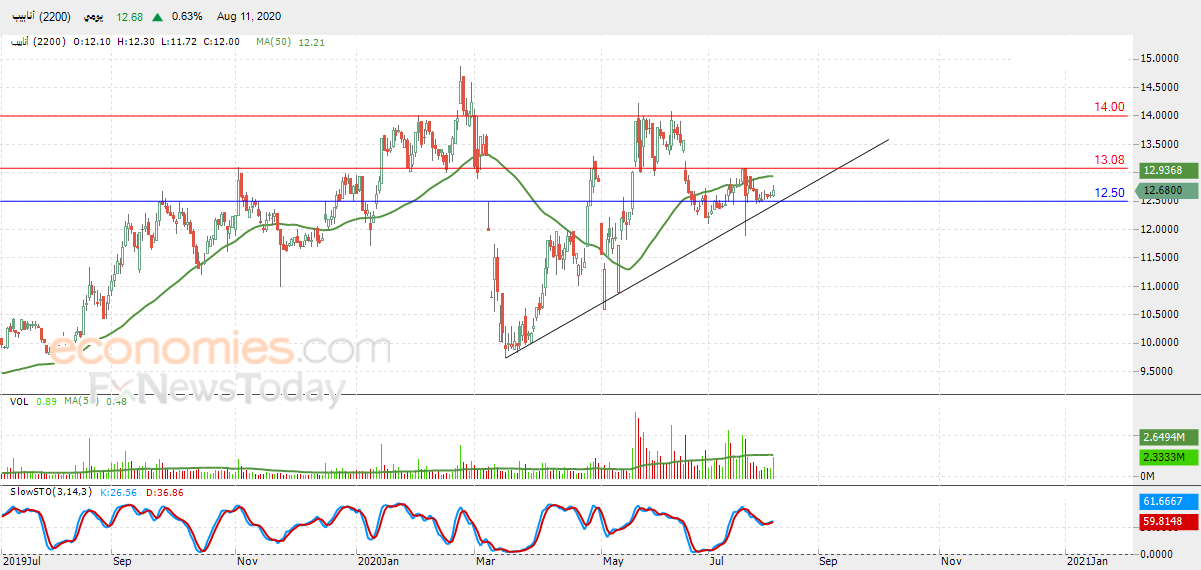Click the 'MA(50)' indicator label

[274, 41]
